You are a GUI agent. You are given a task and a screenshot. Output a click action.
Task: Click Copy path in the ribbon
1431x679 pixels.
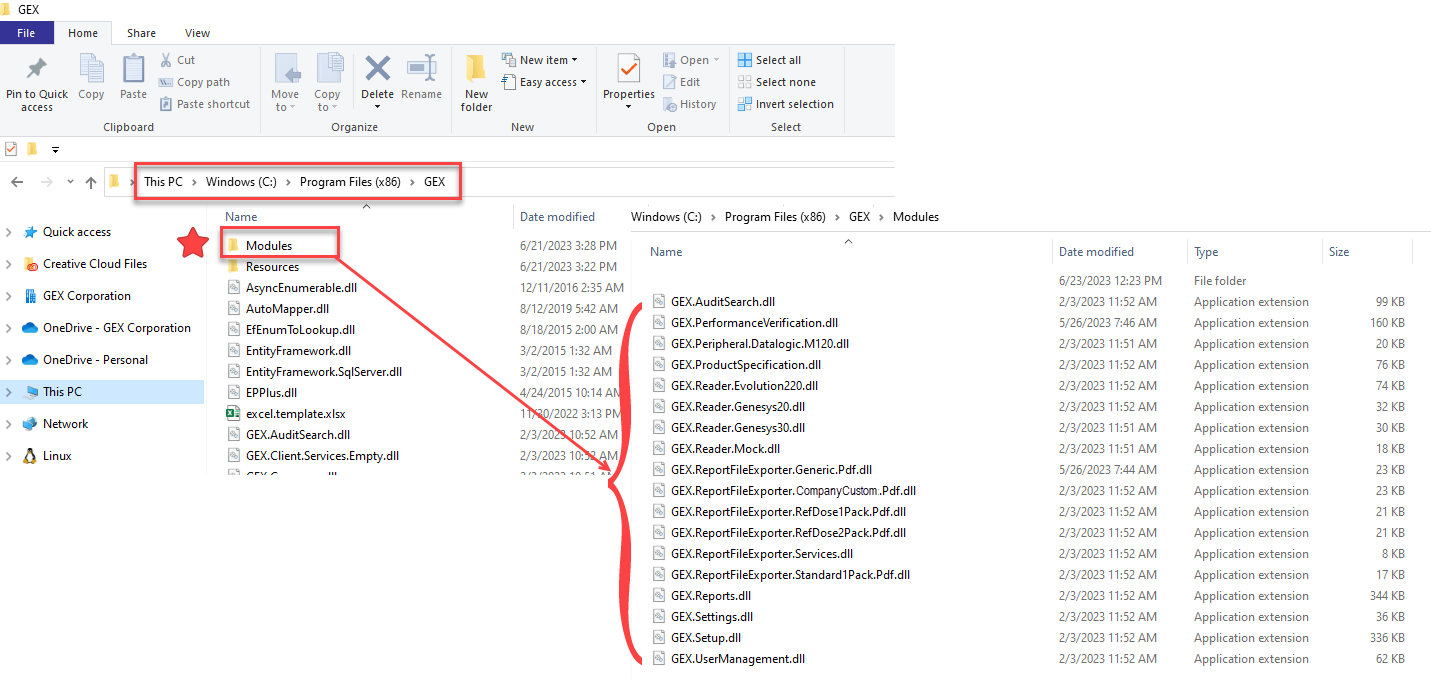click(194, 82)
